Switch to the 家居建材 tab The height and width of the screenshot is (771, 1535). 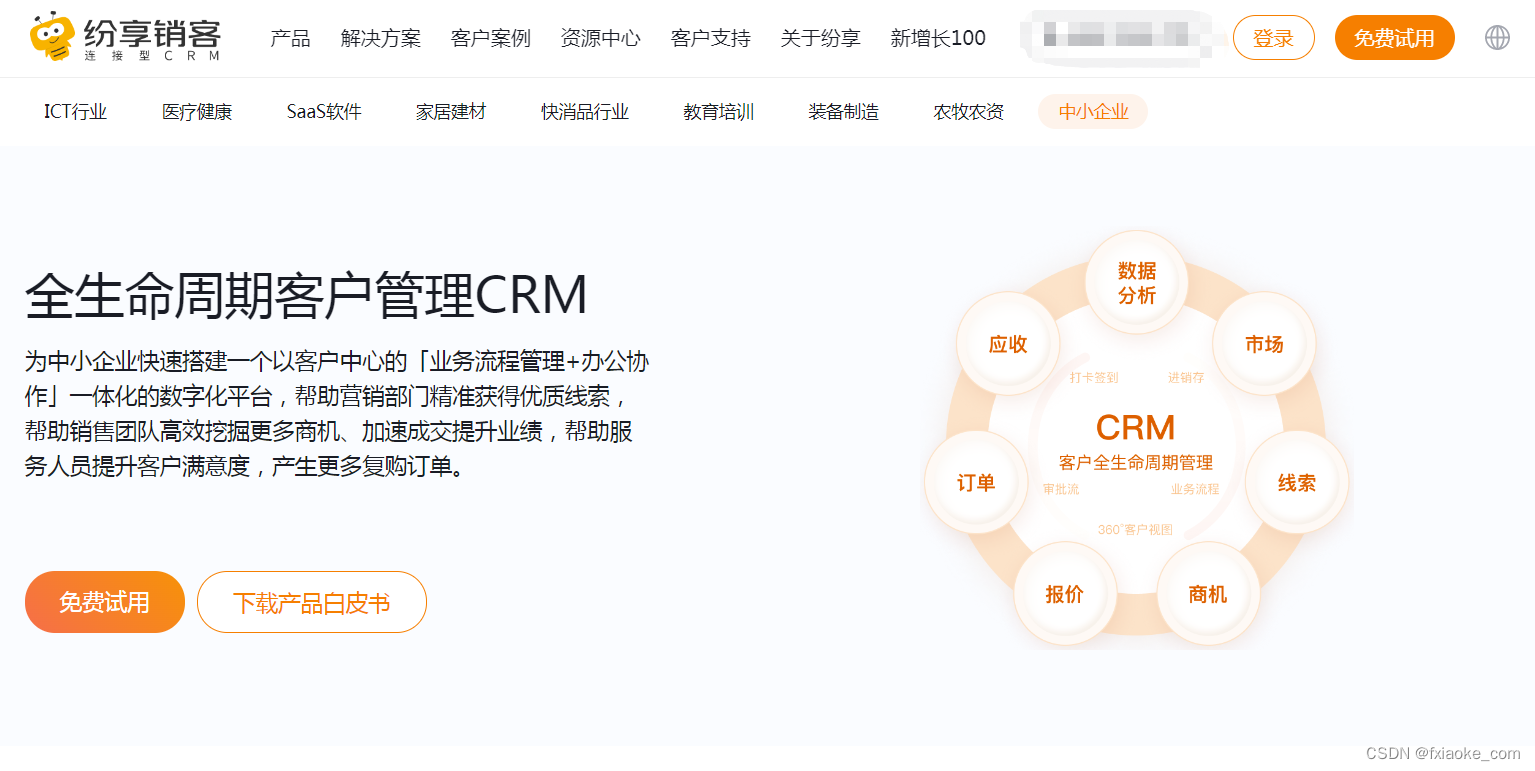tap(451, 112)
